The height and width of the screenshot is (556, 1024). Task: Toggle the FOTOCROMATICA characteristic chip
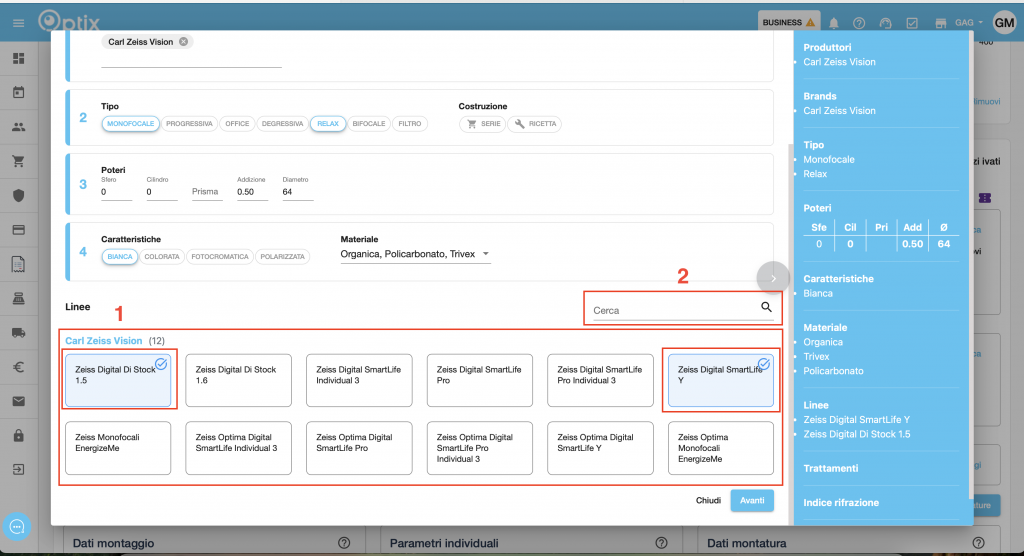pos(219,256)
